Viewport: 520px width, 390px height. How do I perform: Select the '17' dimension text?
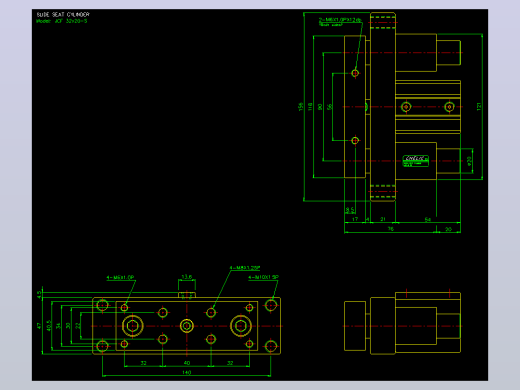click(355, 219)
